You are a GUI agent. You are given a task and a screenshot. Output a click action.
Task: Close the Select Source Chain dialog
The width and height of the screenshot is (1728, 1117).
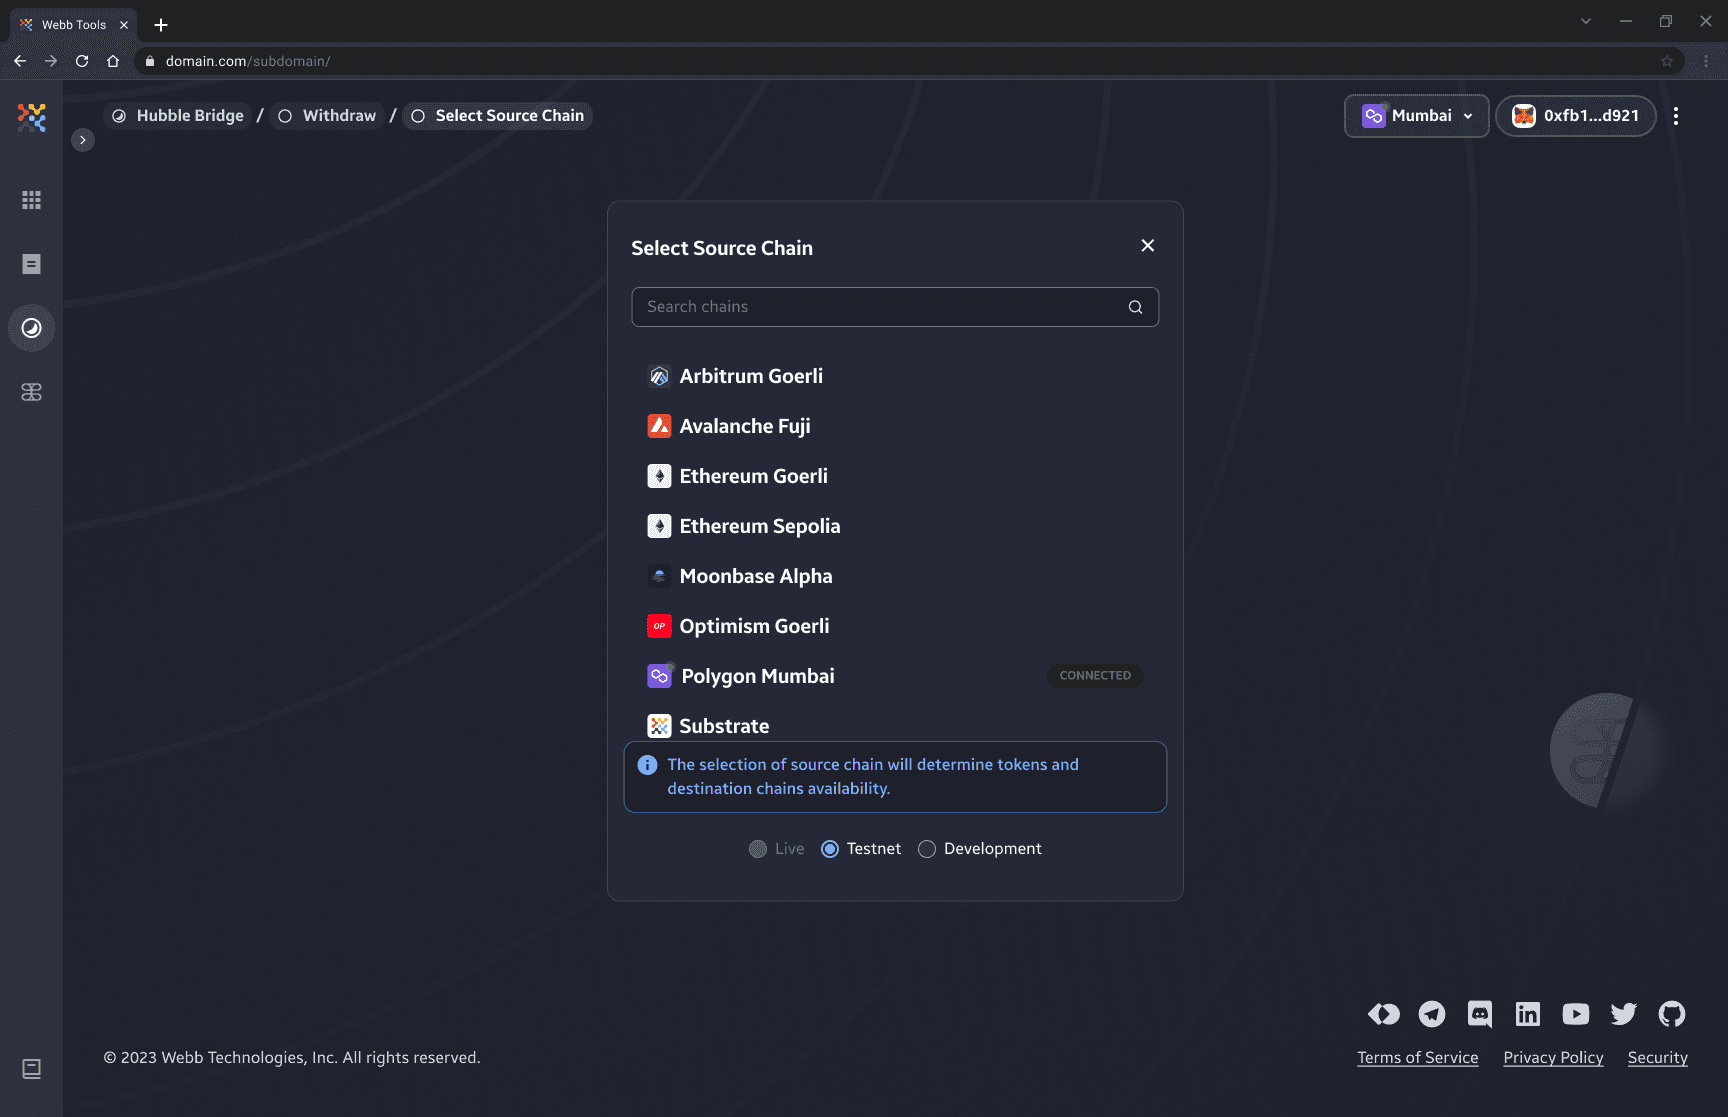pos(1148,246)
